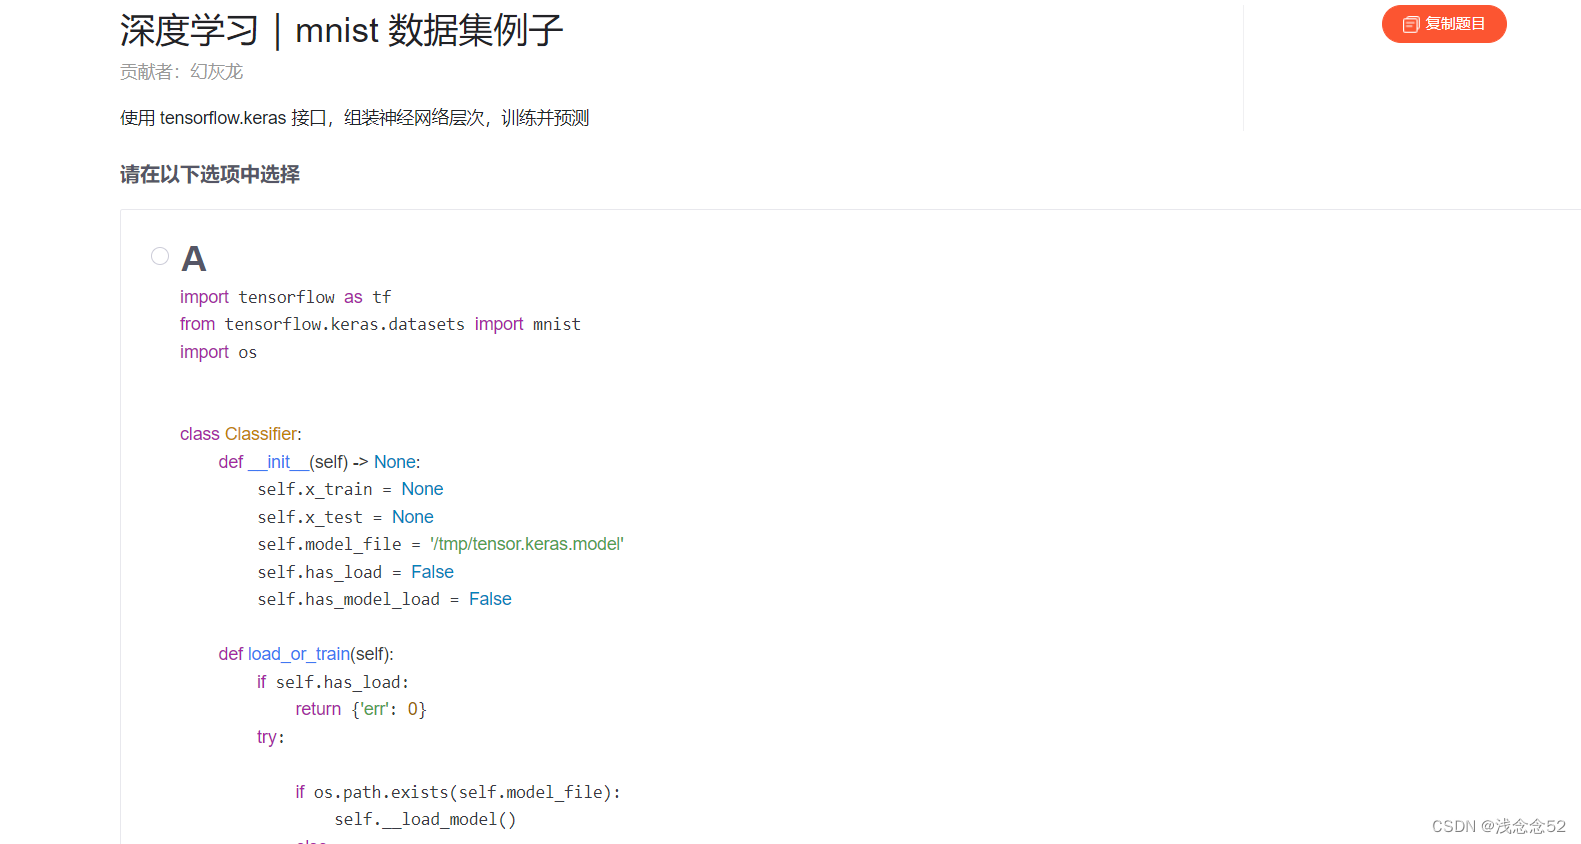1581x844 pixels.
Task: Click the large letter A option label
Action: pyautogui.click(x=194, y=259)
